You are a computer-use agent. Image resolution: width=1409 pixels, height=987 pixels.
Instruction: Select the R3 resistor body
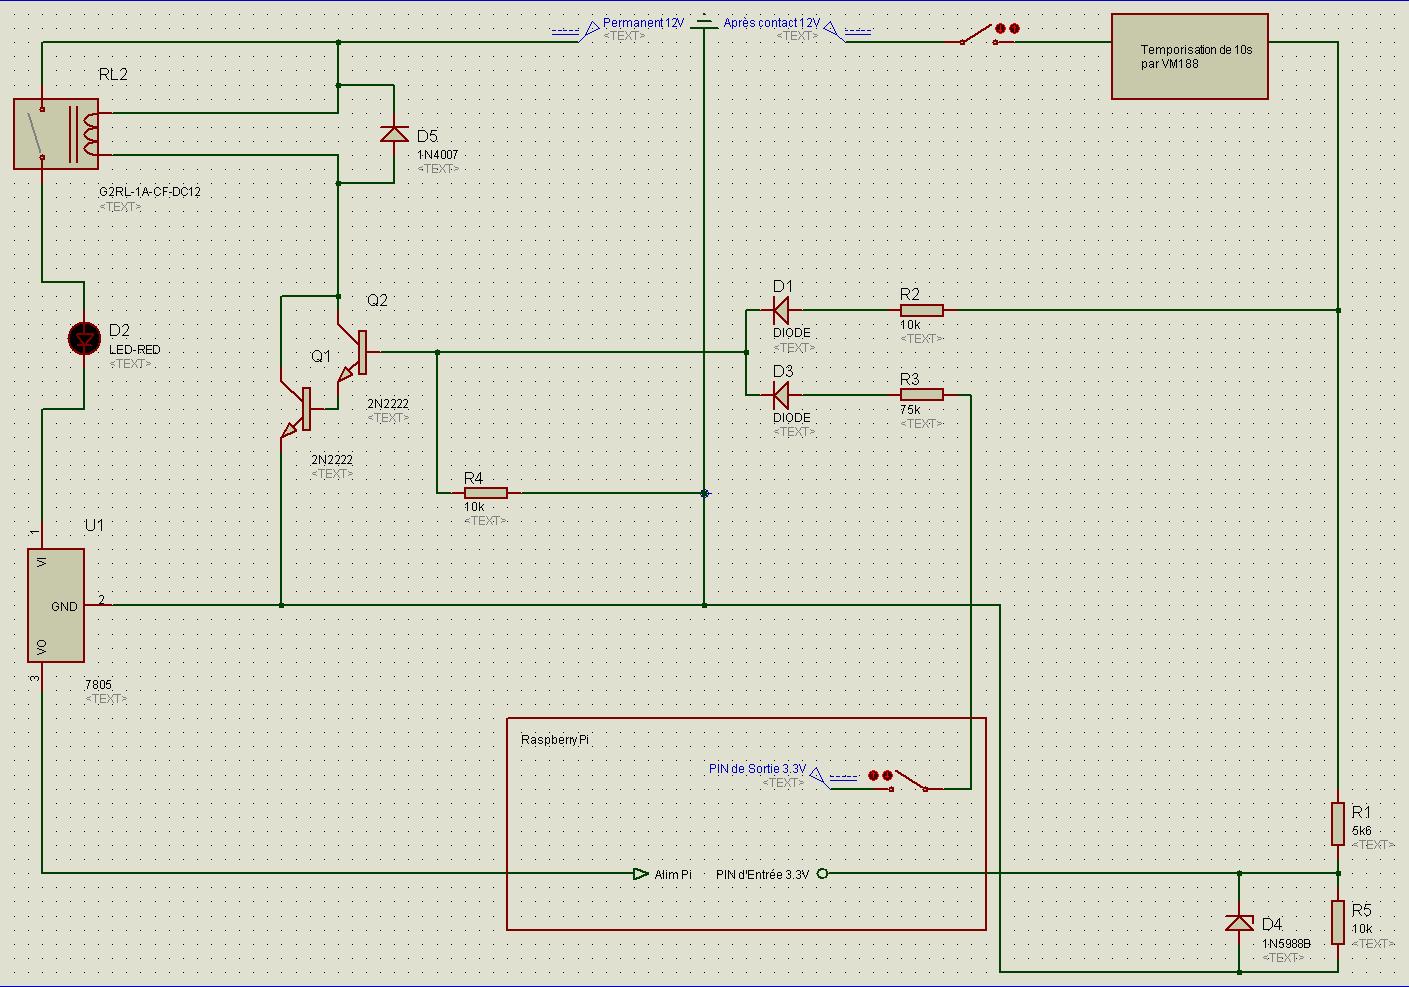[922, 395]
